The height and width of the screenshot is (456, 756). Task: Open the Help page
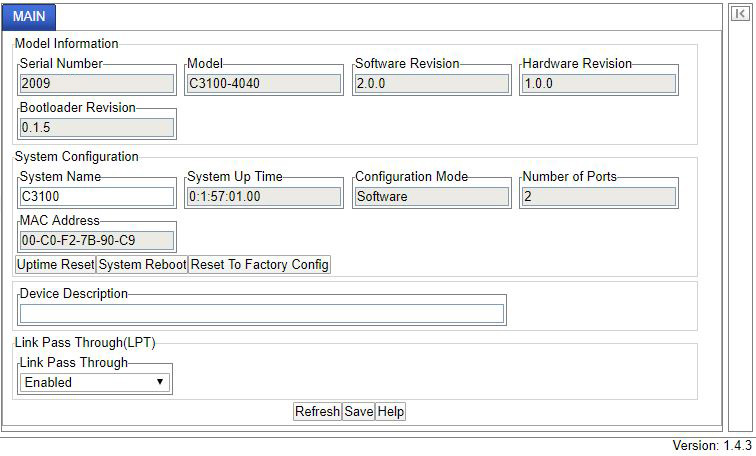tap(390, 412)
